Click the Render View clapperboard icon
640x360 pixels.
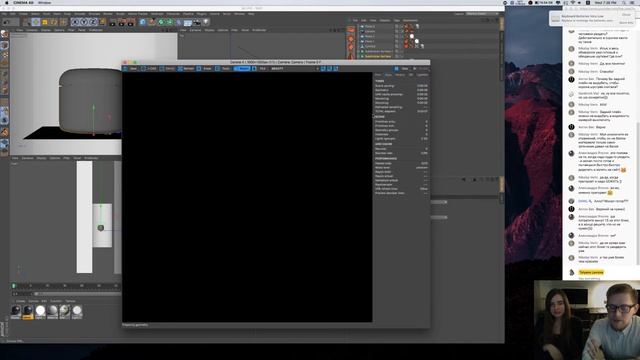[x=113, y=22]
